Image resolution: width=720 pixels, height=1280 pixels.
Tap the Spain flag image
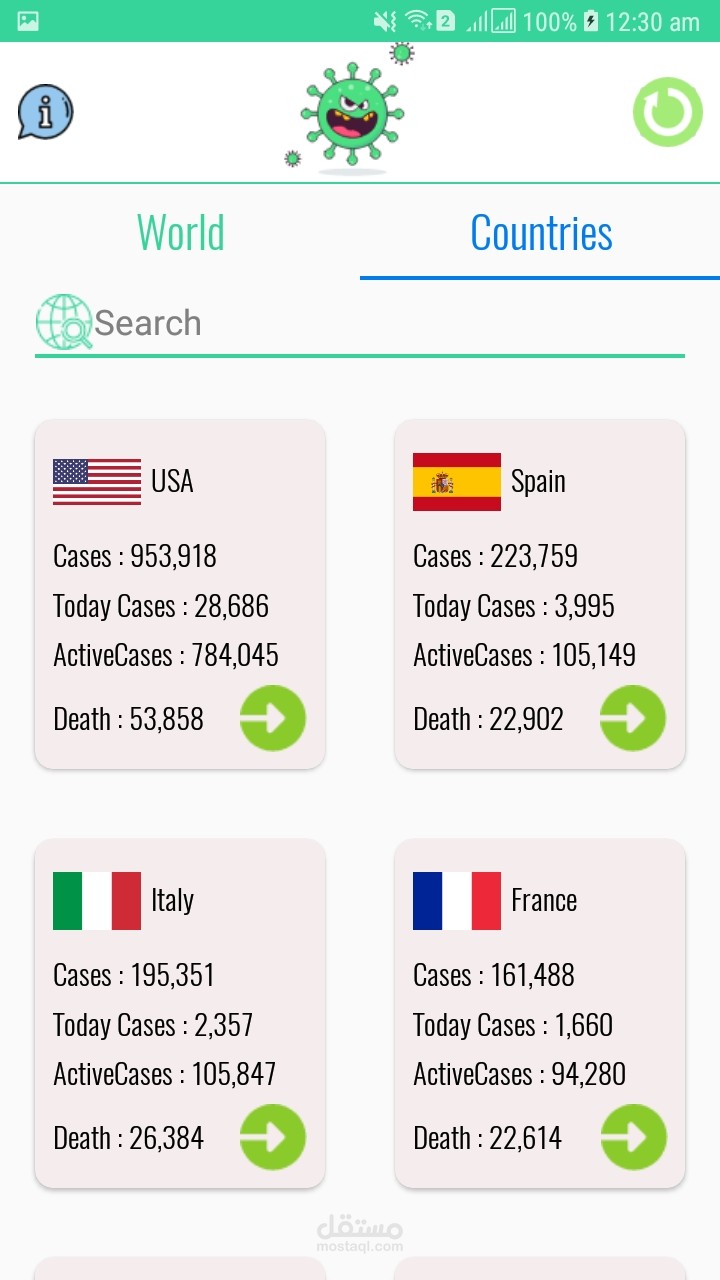point(457,481)
